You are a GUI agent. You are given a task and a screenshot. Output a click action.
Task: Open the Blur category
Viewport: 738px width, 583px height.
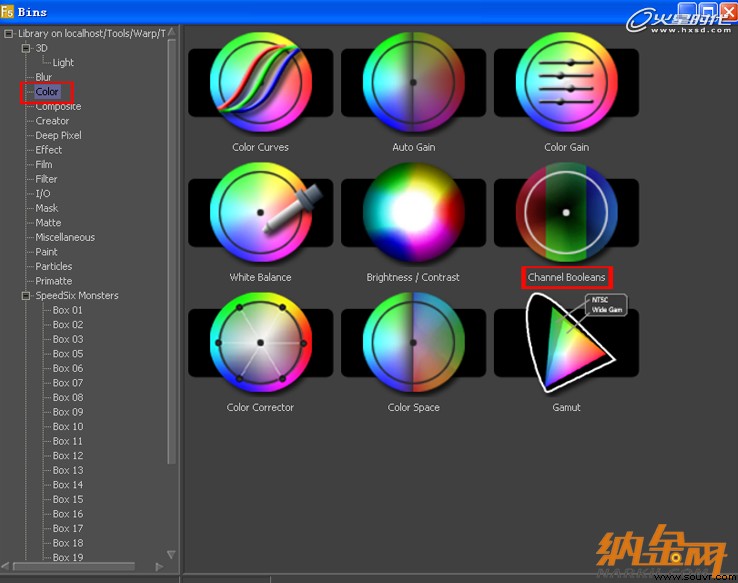[x=43, y=77]
